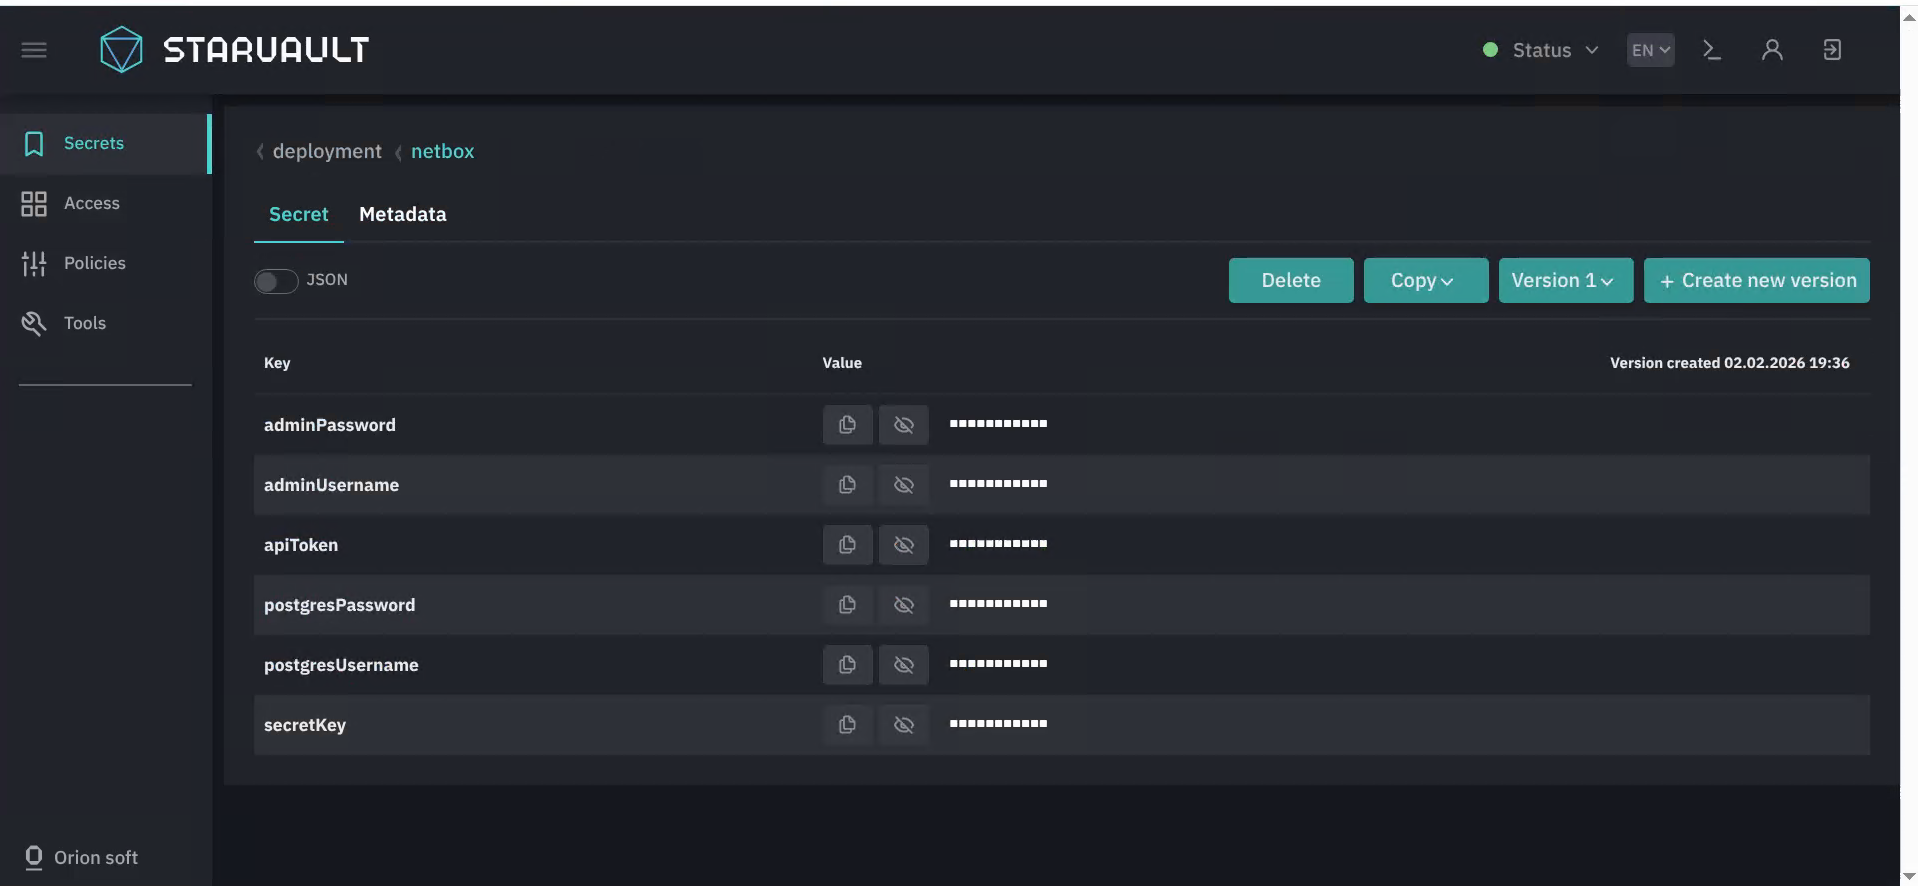This screenshot has width=1918, height=886.
Task: Enable the JSON view toggle
Action: pos(276,281)
